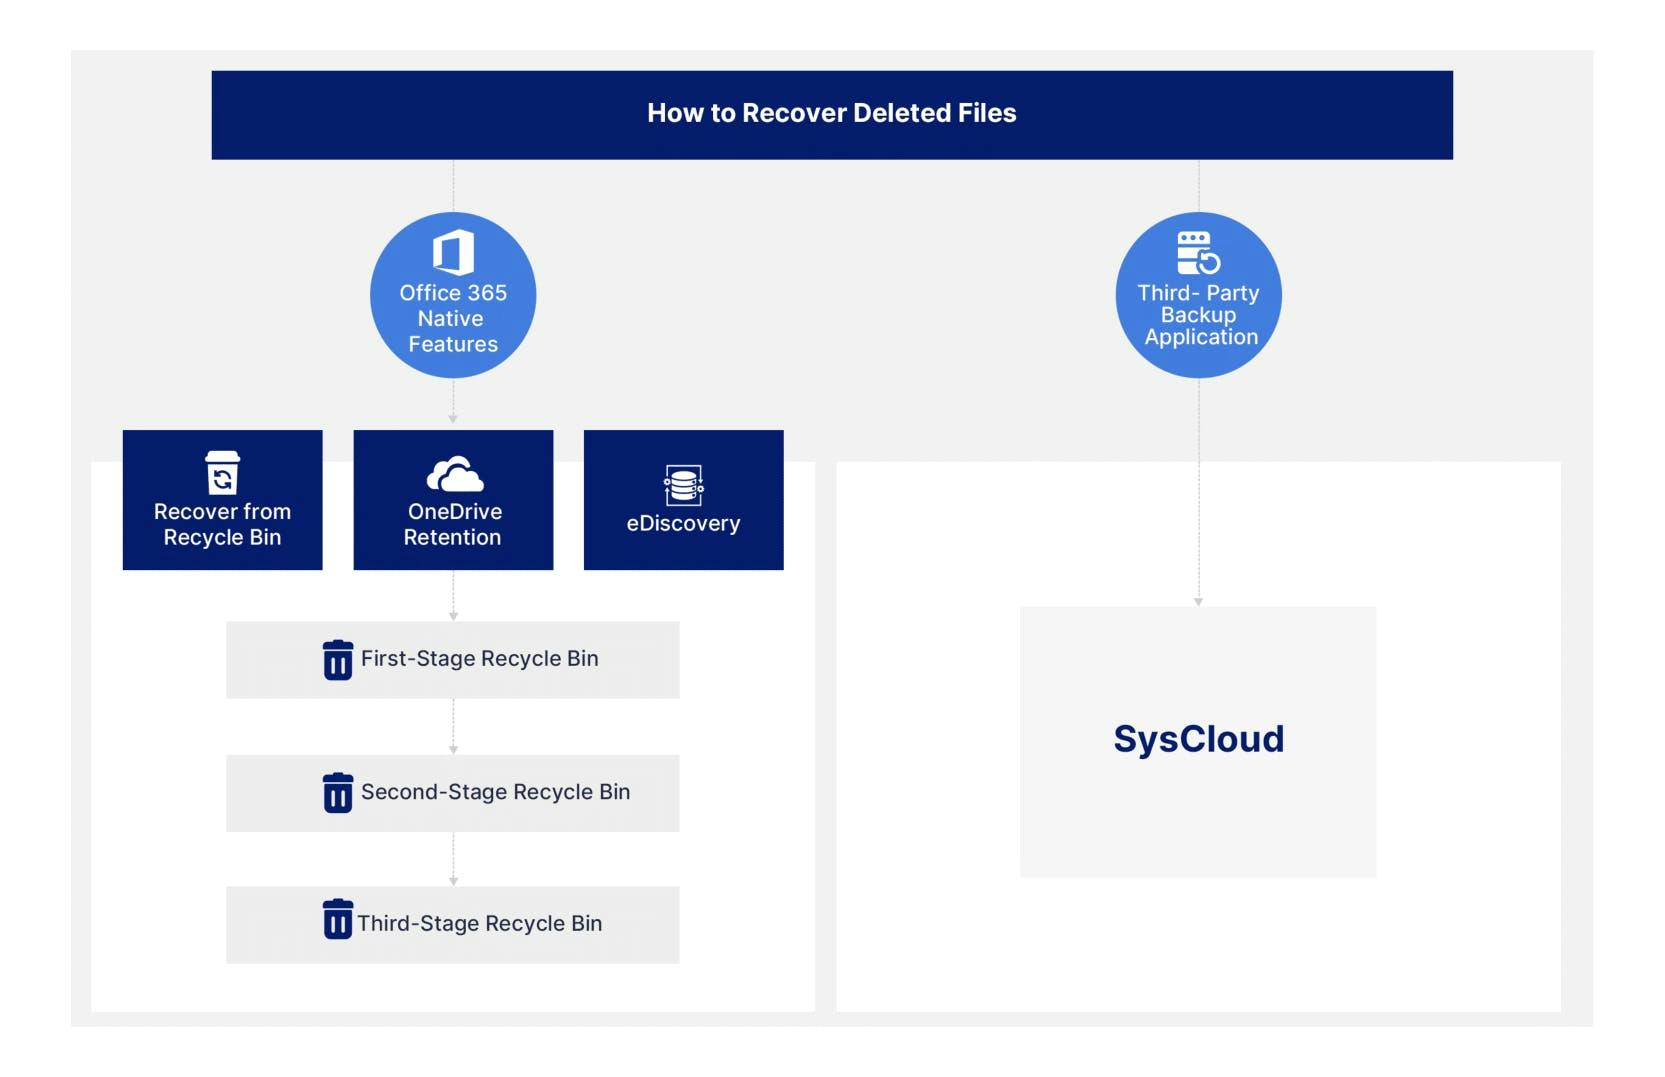Click the recycle bin icon above Recover from Recycle Bin
Screen dimensions: 1665x1077
pyautogui.click(x=222, y=472)
